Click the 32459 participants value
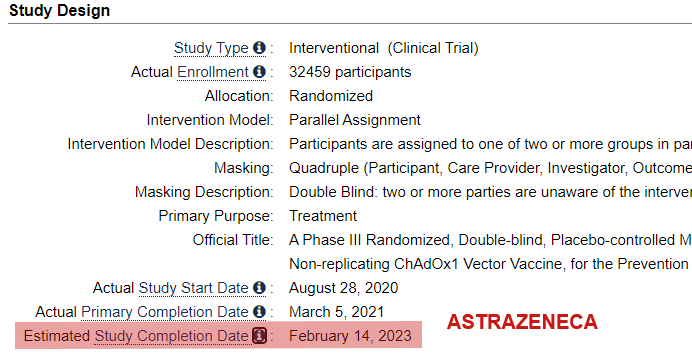The width and height of the screenshot is (692, 361). [350, 72]
